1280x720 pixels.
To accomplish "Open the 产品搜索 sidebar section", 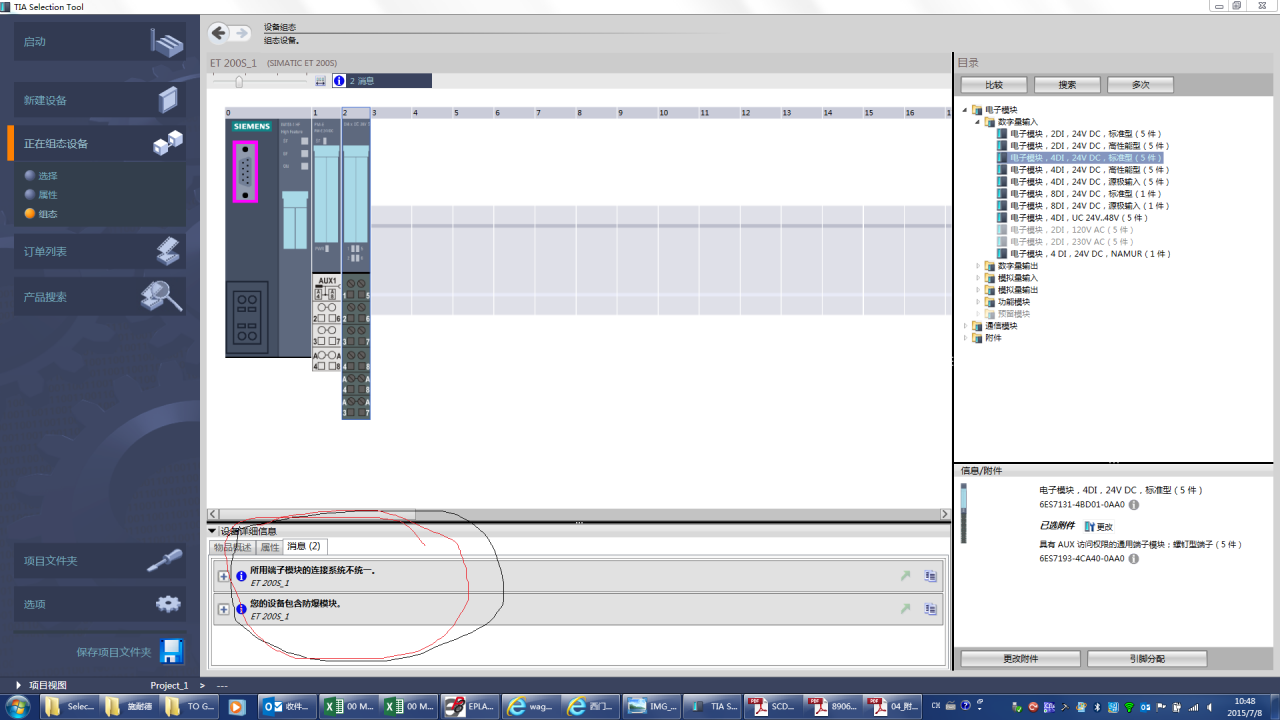I will [100, 297].
